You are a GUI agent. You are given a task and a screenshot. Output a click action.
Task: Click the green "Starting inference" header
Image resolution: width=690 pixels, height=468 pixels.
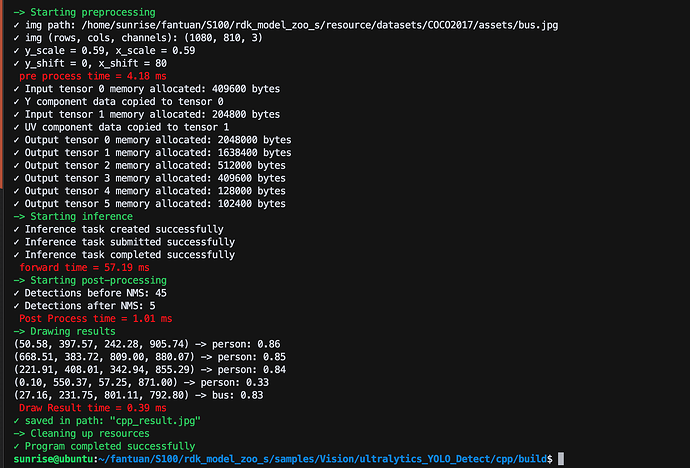tap(72, 216)
